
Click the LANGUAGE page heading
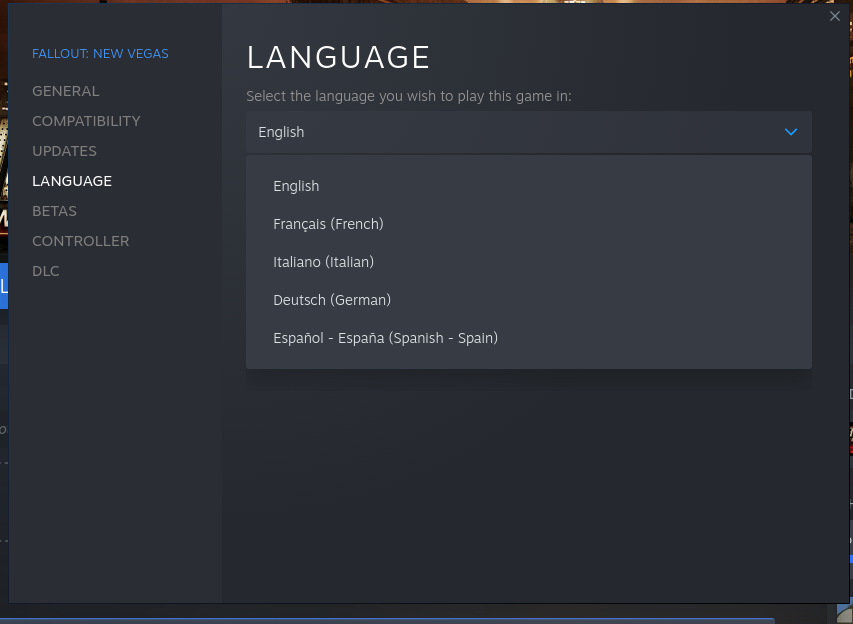tap(338, 58)
